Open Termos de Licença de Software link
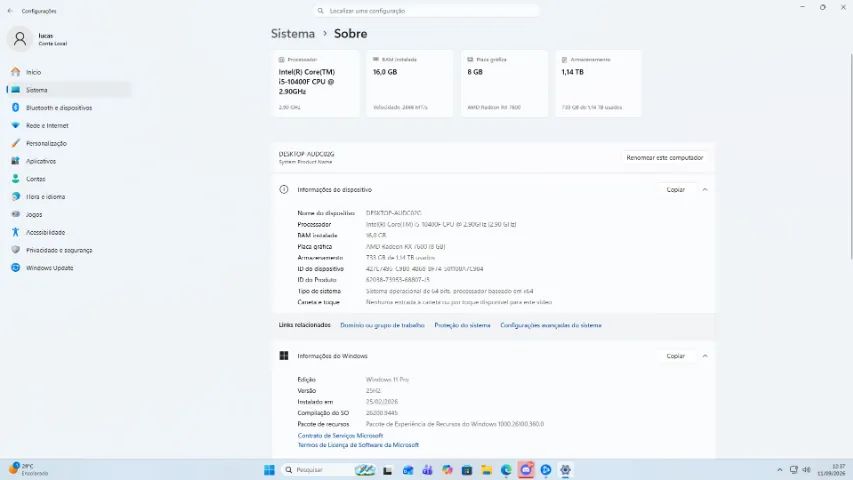The height and width of the screenshot is (480, 853). [358, 445]
